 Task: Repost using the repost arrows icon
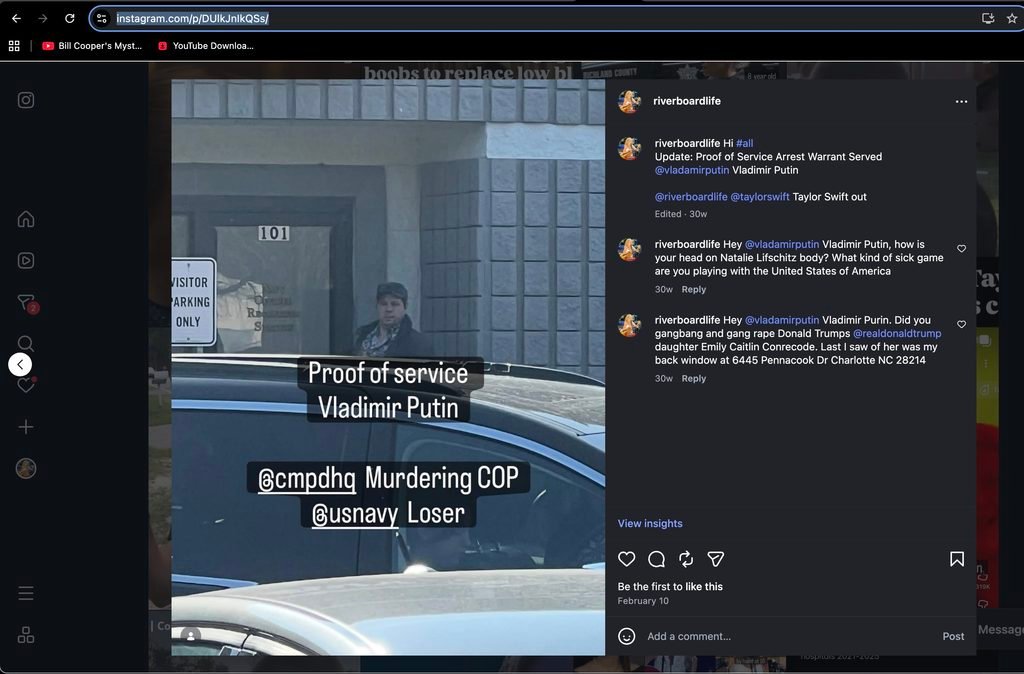(x=686, y=559)
